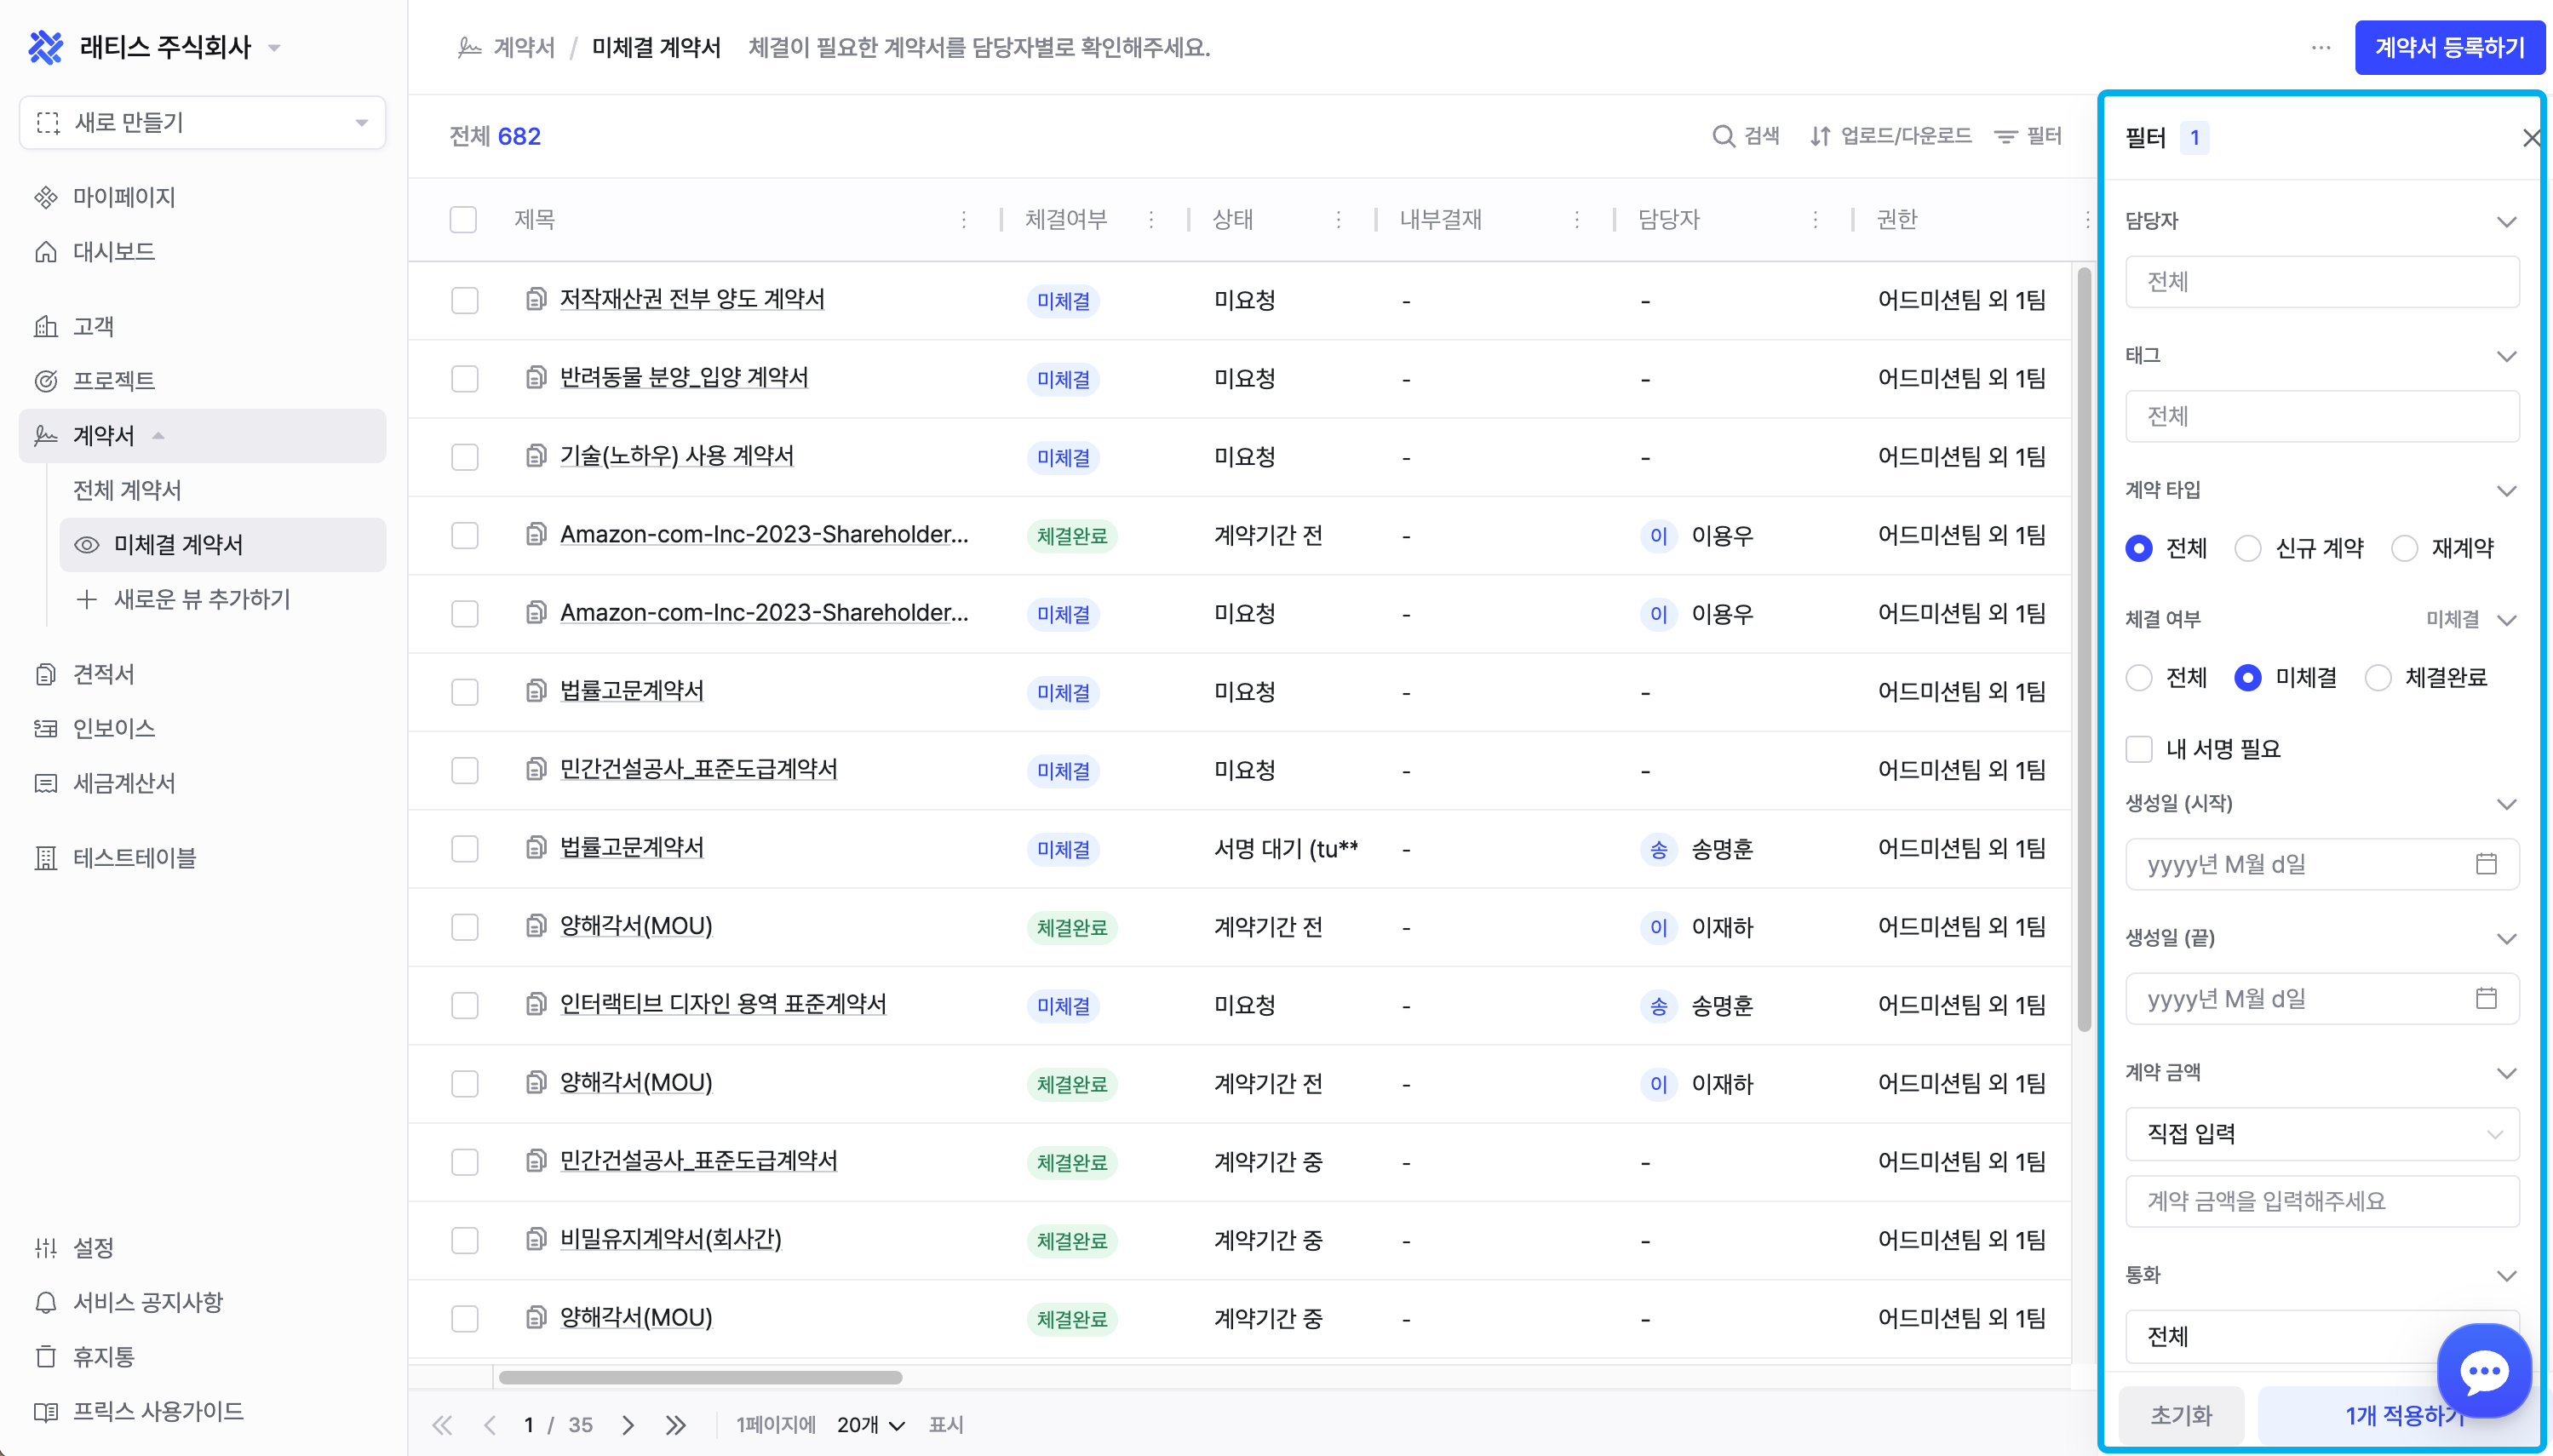Click the chat support bubble icon
Screen dimensions: 2553x1456
[x=2484, y=1371]
